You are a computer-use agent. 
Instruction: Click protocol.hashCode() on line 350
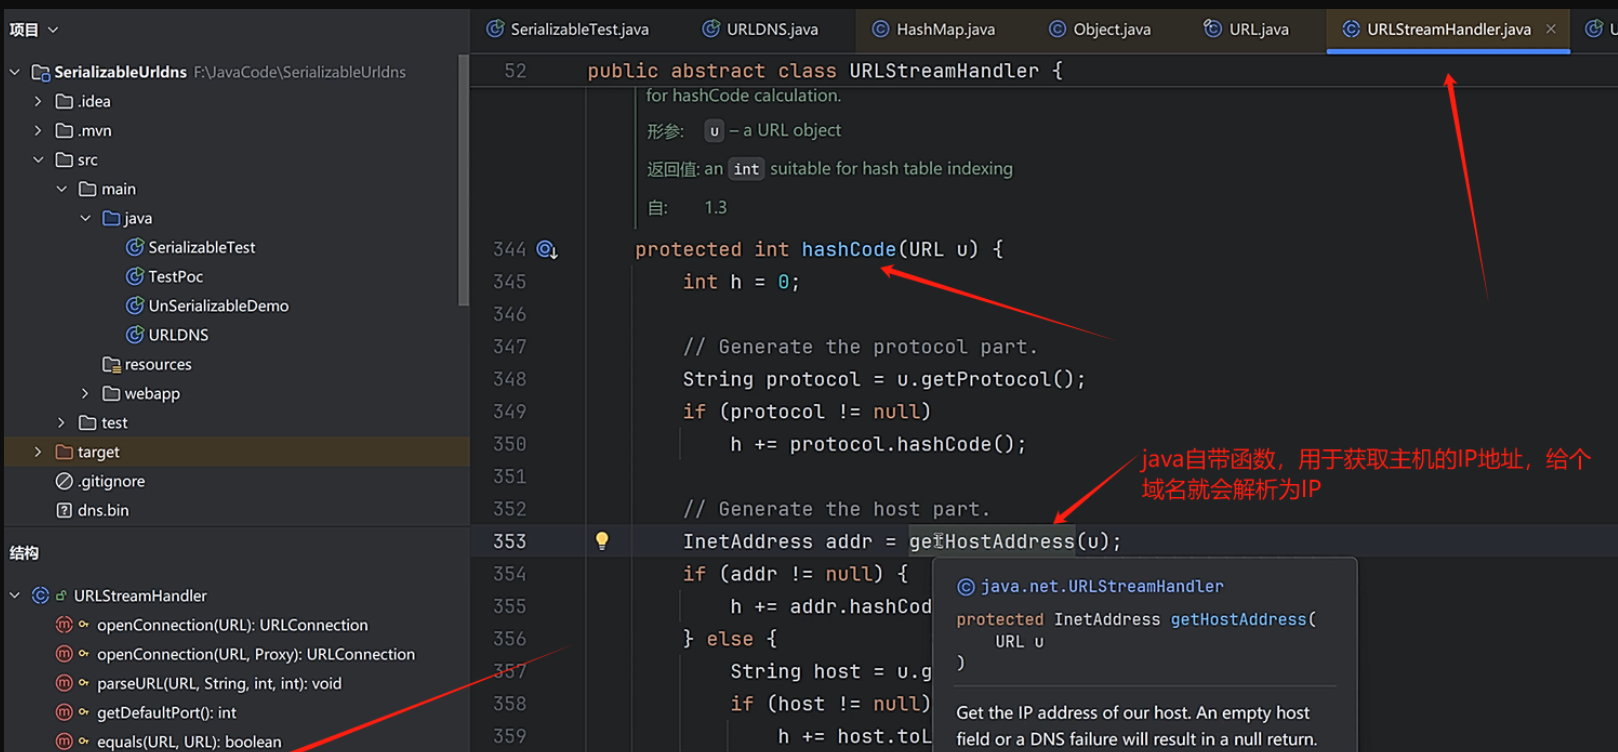pyautogui.click(x=901, y=444)
